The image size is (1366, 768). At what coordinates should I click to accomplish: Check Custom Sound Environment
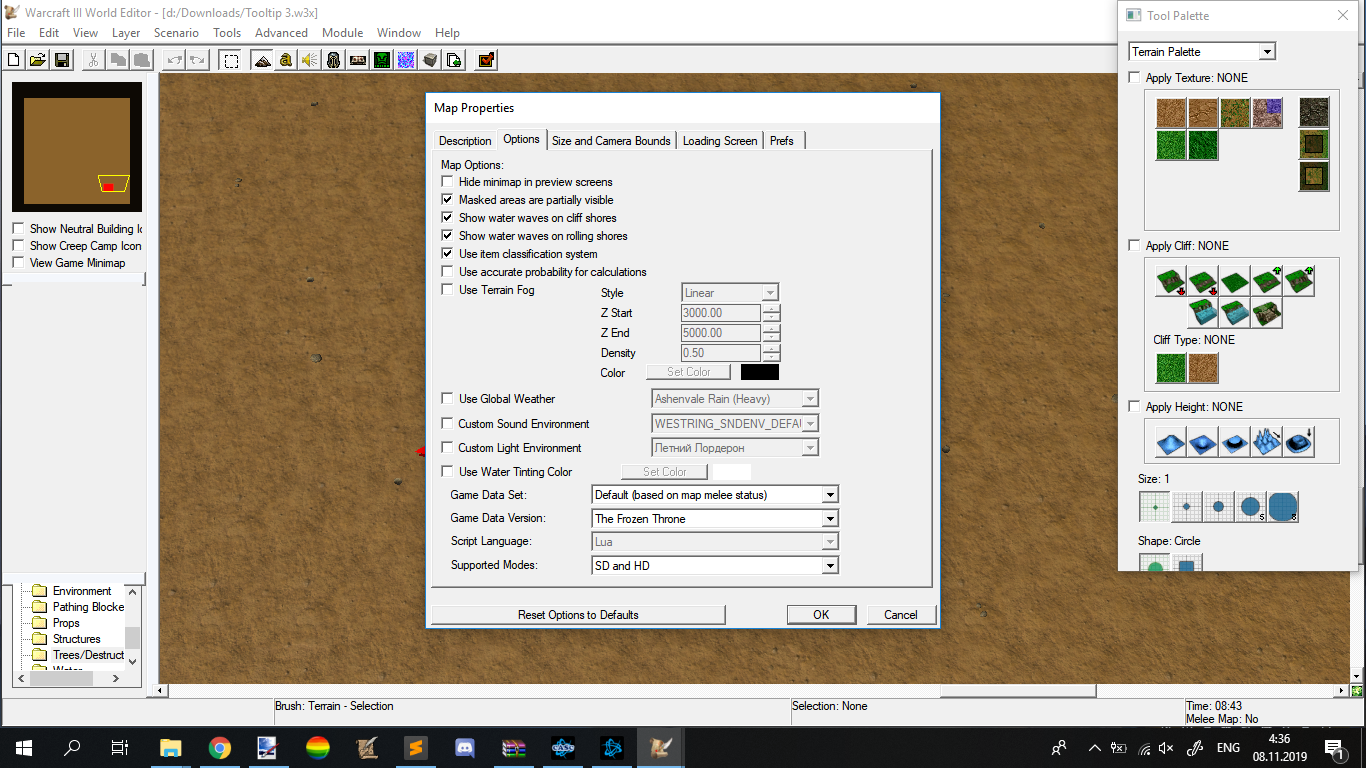coord(448,424)
